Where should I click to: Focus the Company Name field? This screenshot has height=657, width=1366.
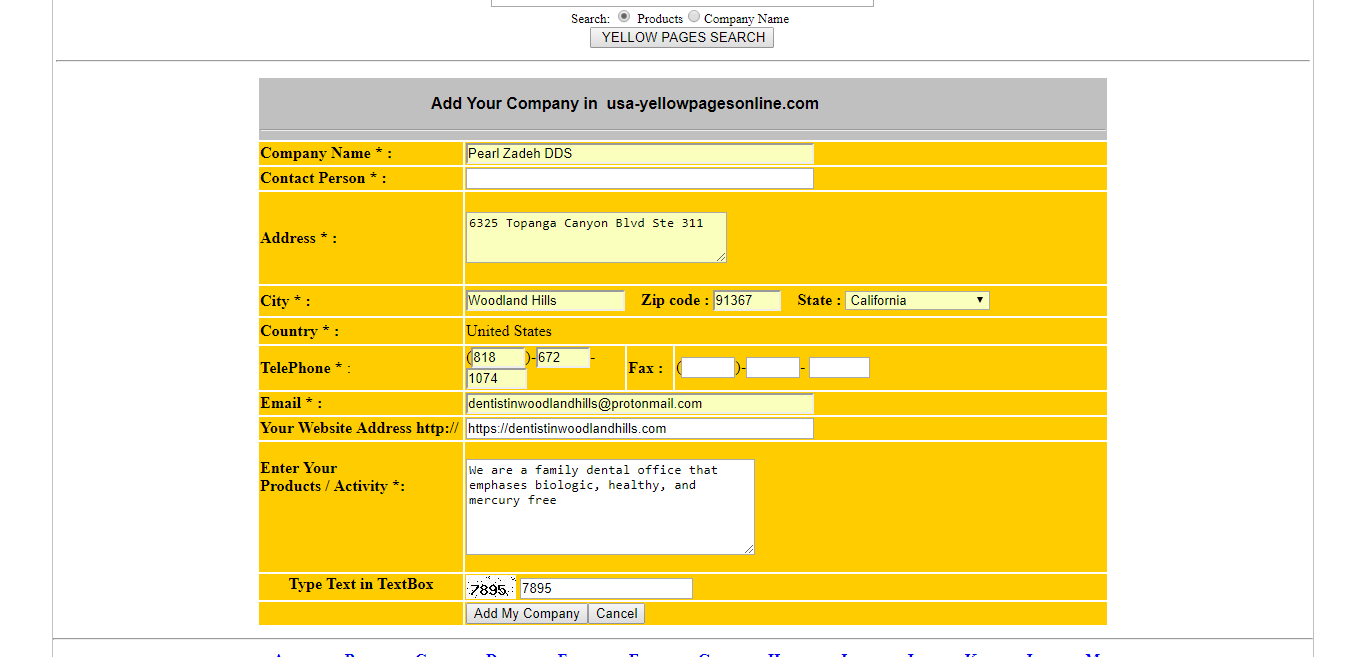[x=639, y=154]
